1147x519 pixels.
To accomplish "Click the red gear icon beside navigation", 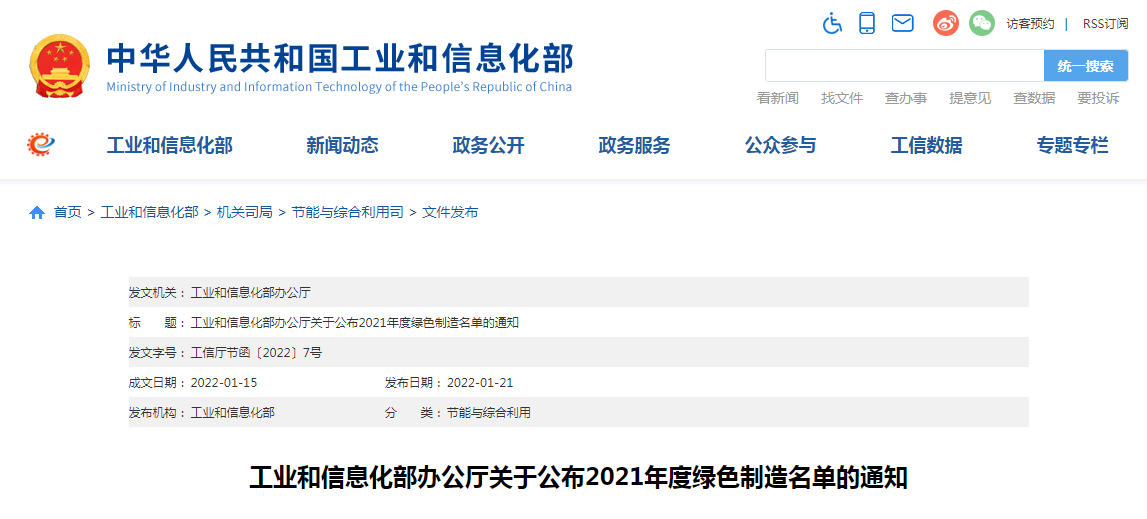I will tap(41, 145).
